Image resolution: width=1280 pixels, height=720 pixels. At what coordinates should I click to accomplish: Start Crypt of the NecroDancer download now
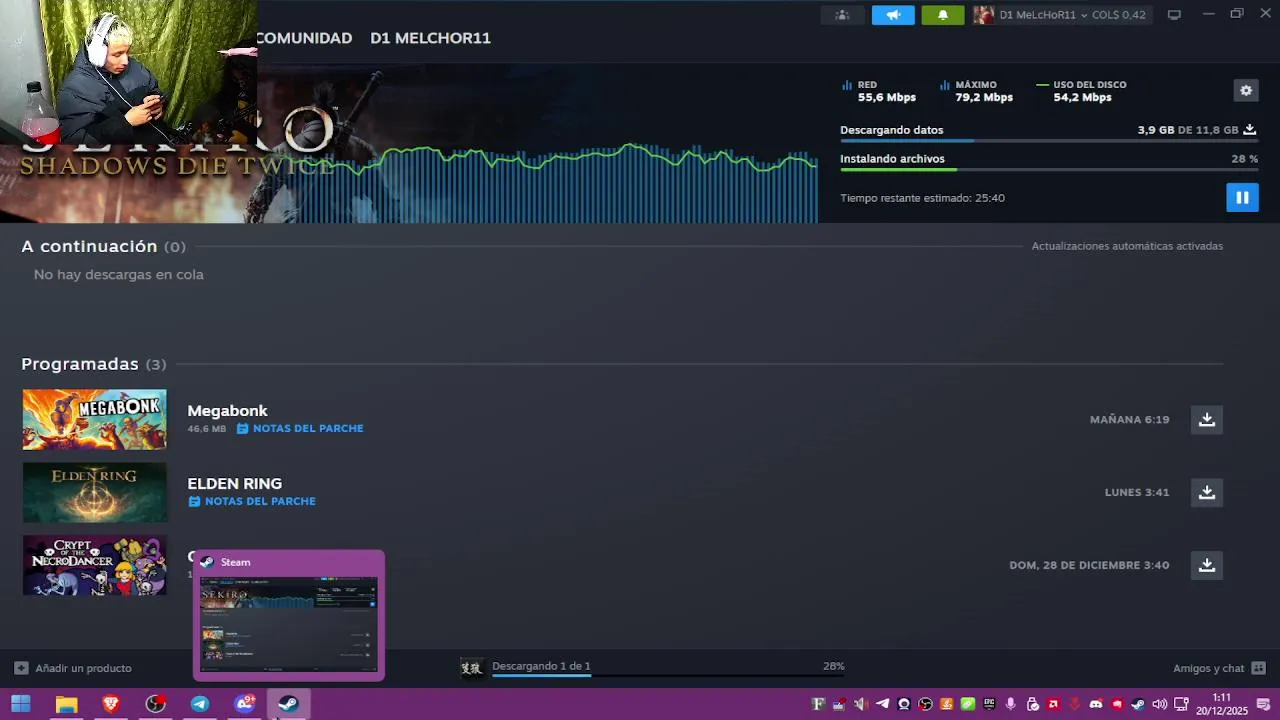[1207, 565]
